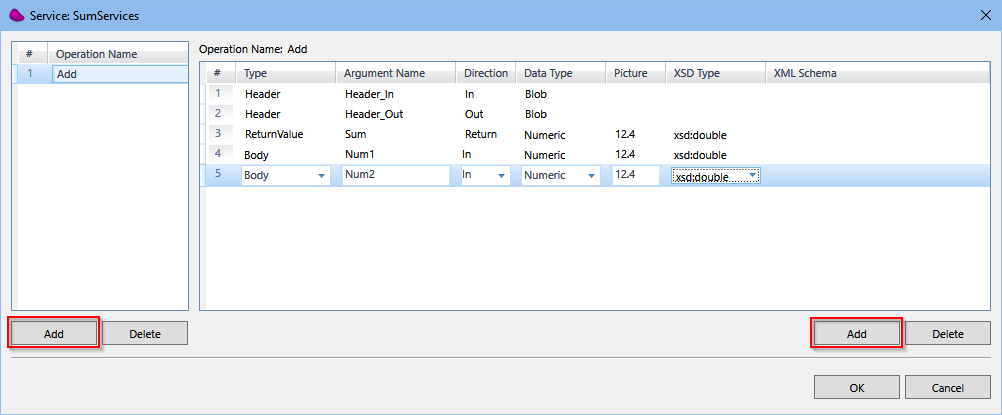The image size is (1002, 415).
Task: Close the SumServices dialog window
Action: click(x=985, y=15)
